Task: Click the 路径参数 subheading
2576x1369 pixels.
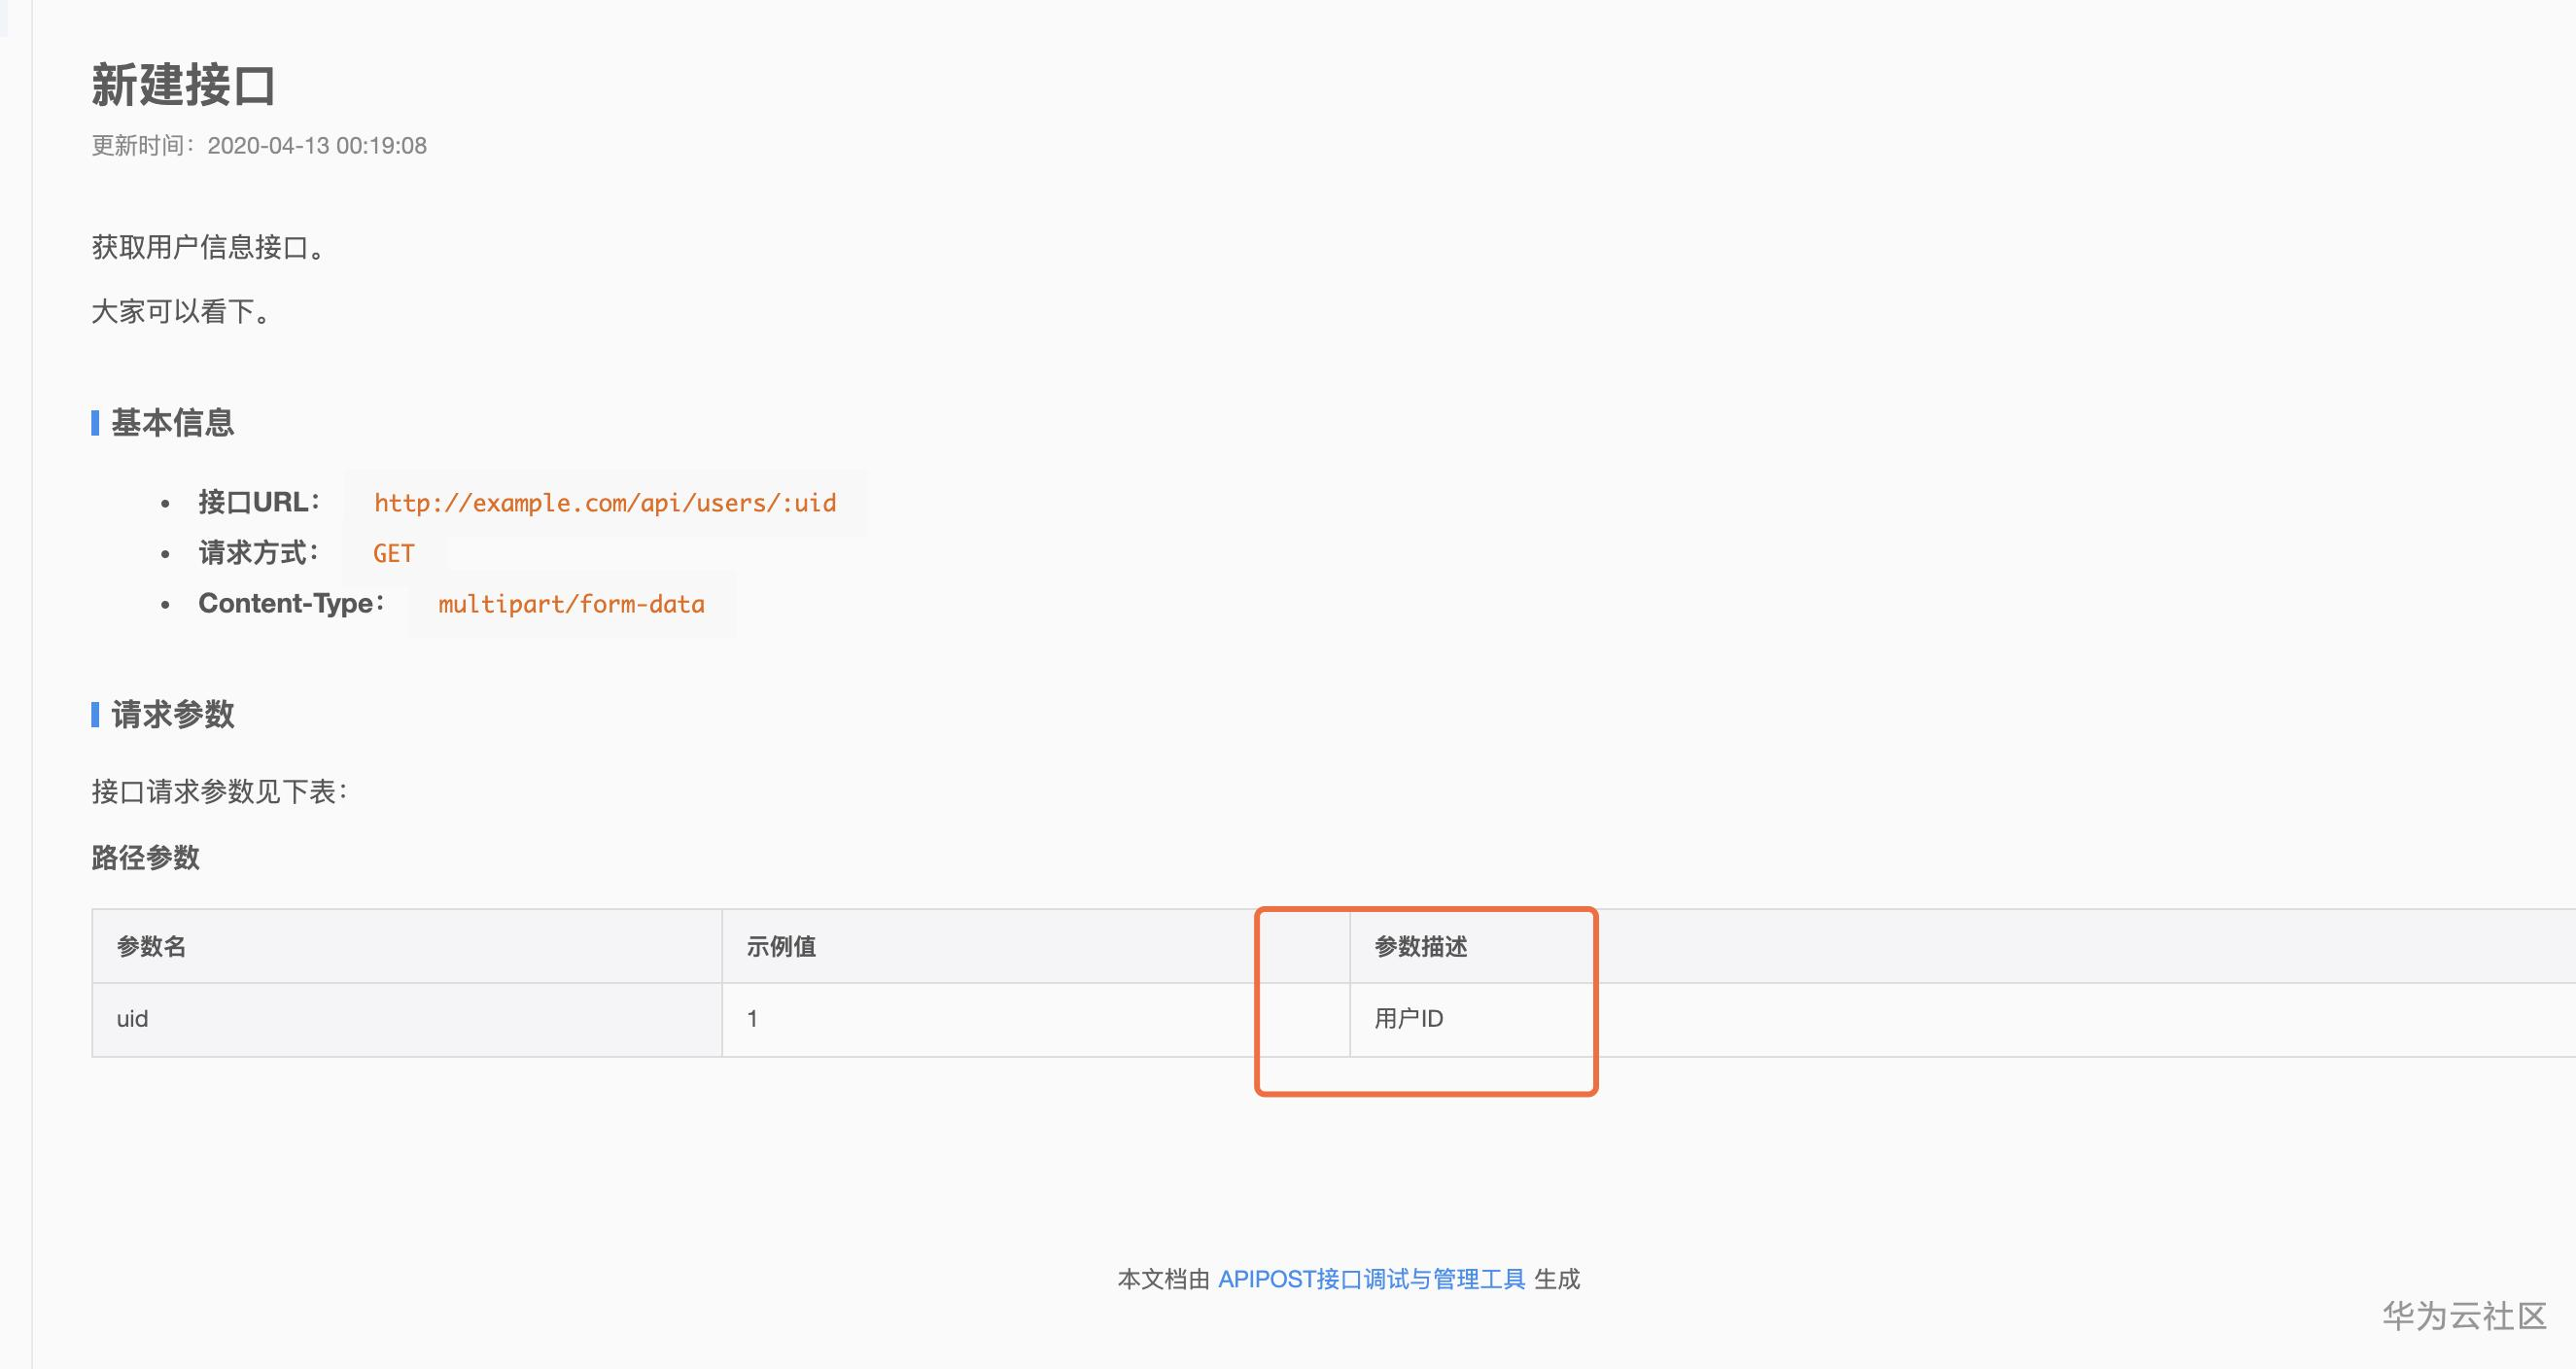Action: click(x=146, y=857)
